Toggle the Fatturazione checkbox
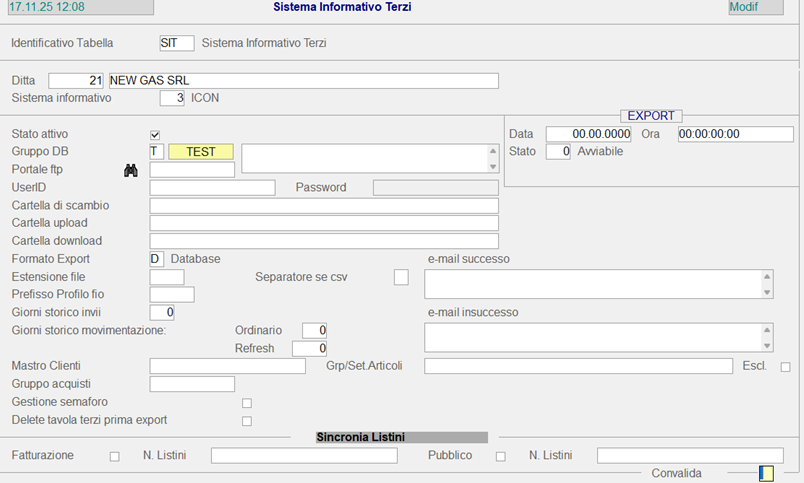804x483 pixels. [x=114, y=457]
